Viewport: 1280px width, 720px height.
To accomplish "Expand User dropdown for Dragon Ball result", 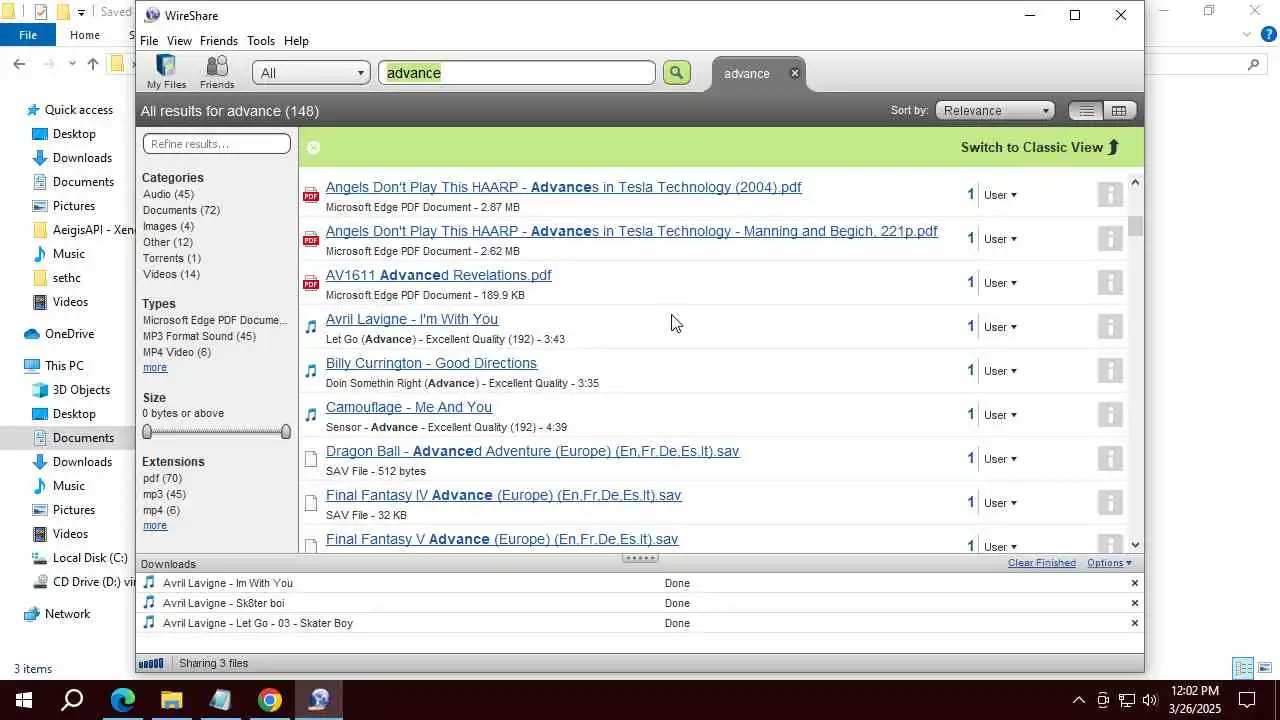I will (x=1000, y=459).
